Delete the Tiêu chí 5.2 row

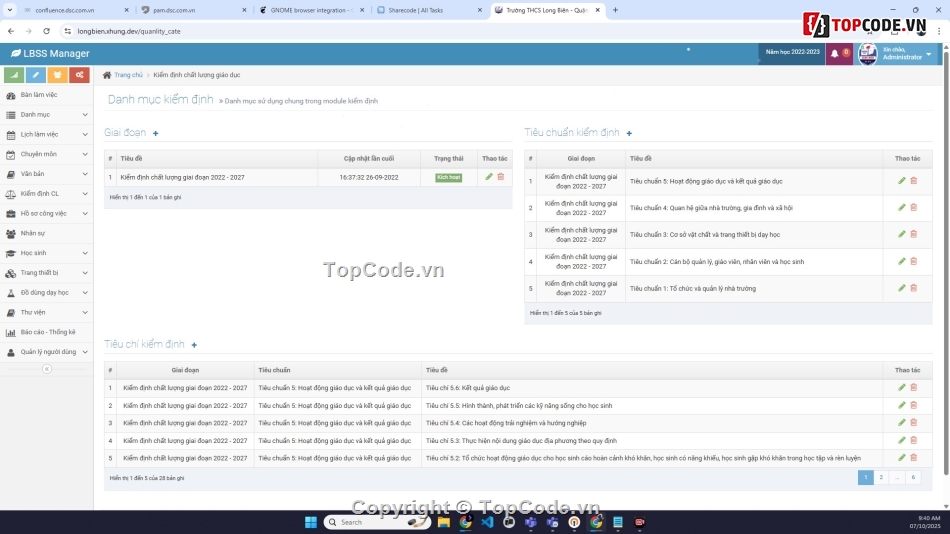pyautogui.click(x=913, y=458)
